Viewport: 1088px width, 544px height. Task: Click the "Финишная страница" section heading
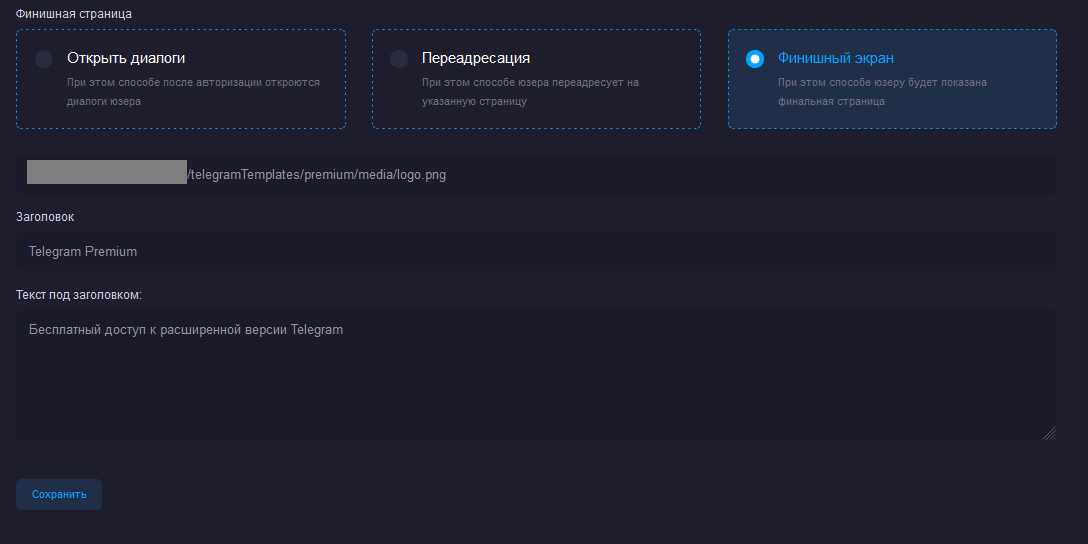click(73, 14)
